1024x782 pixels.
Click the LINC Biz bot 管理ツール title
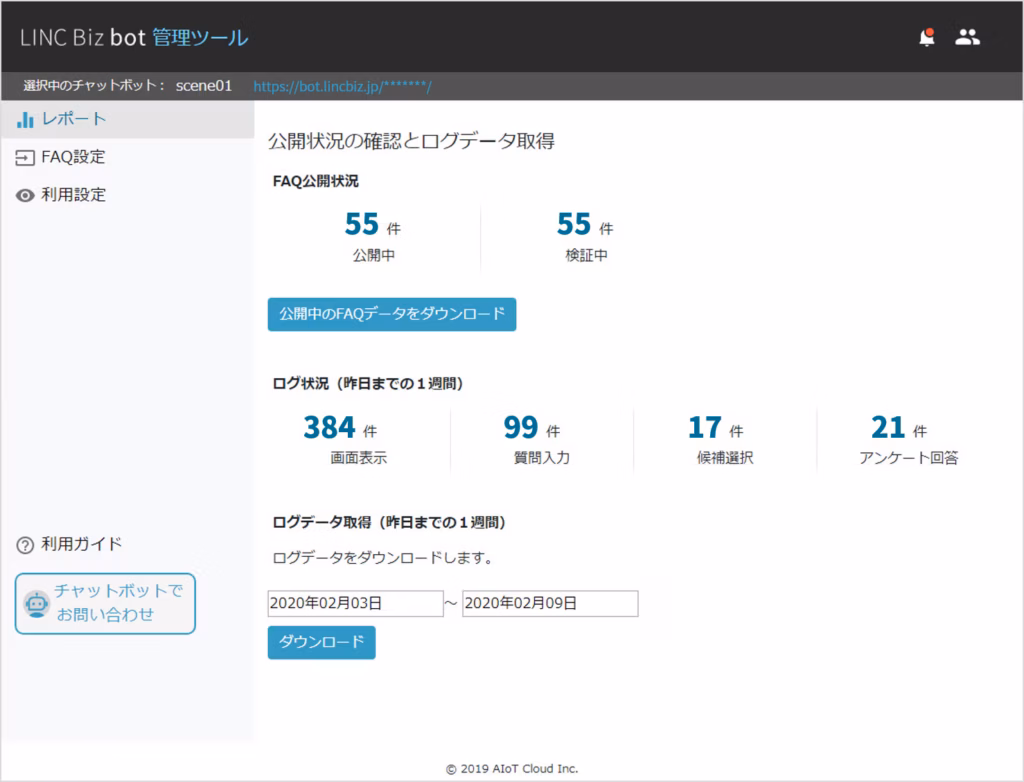click(134, 38)
